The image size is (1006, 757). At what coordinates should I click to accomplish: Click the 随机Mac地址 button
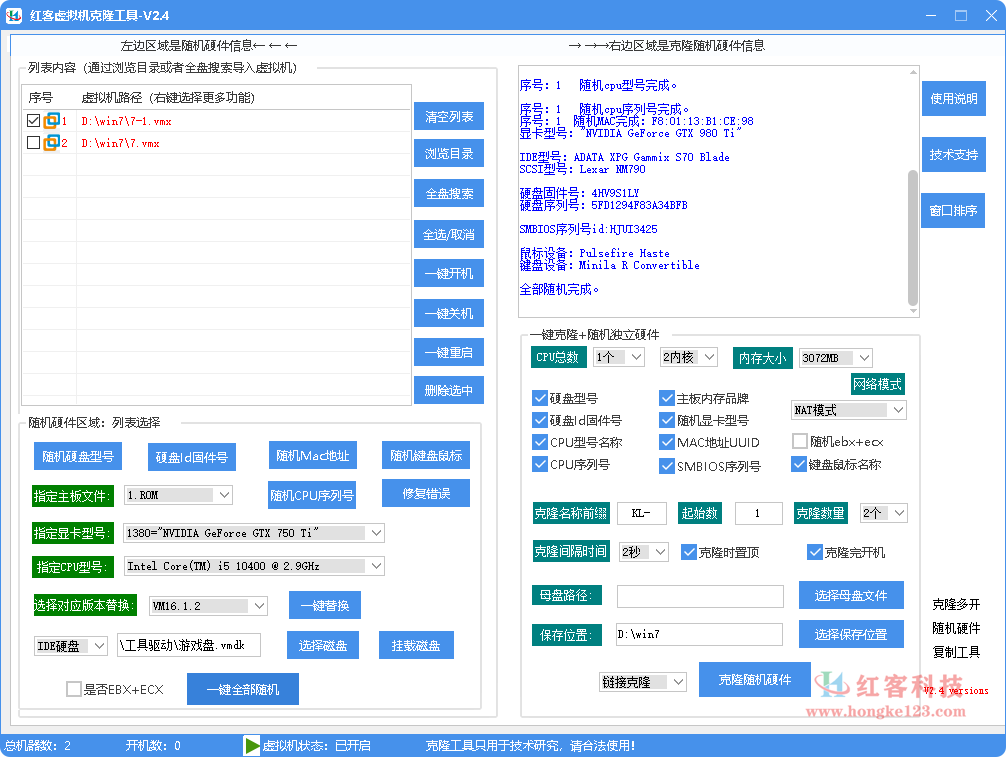pyautogui.click(x=312, y=455)
